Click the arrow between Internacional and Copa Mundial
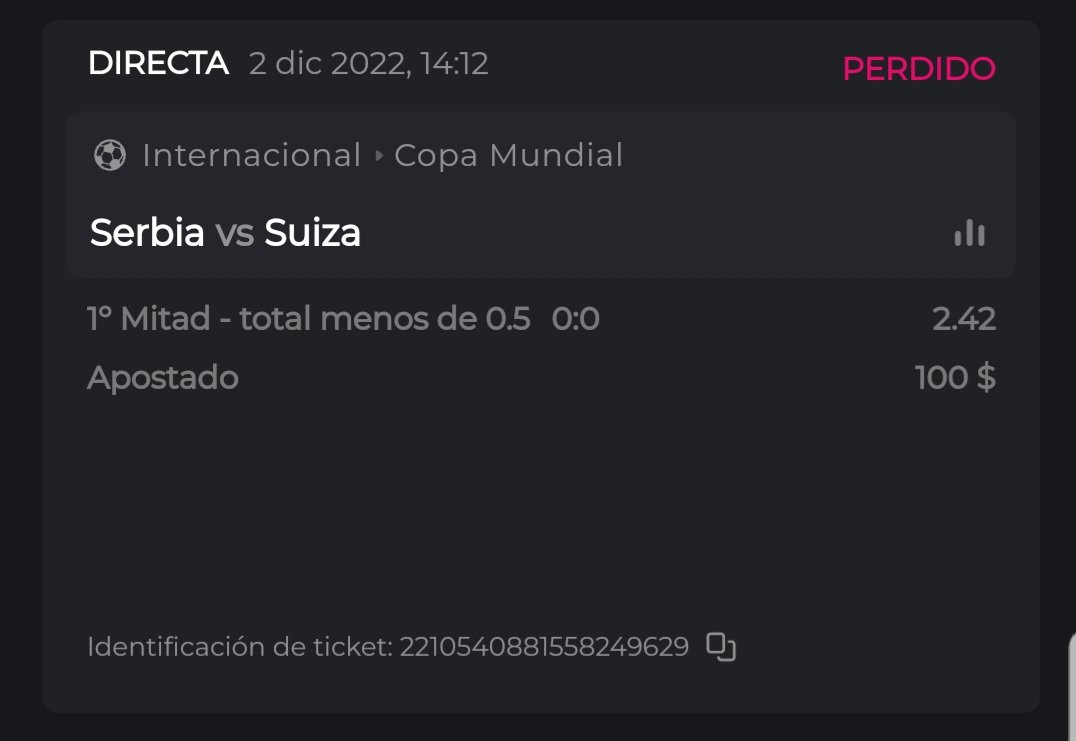1076x741 pixels. click(379, 156)
